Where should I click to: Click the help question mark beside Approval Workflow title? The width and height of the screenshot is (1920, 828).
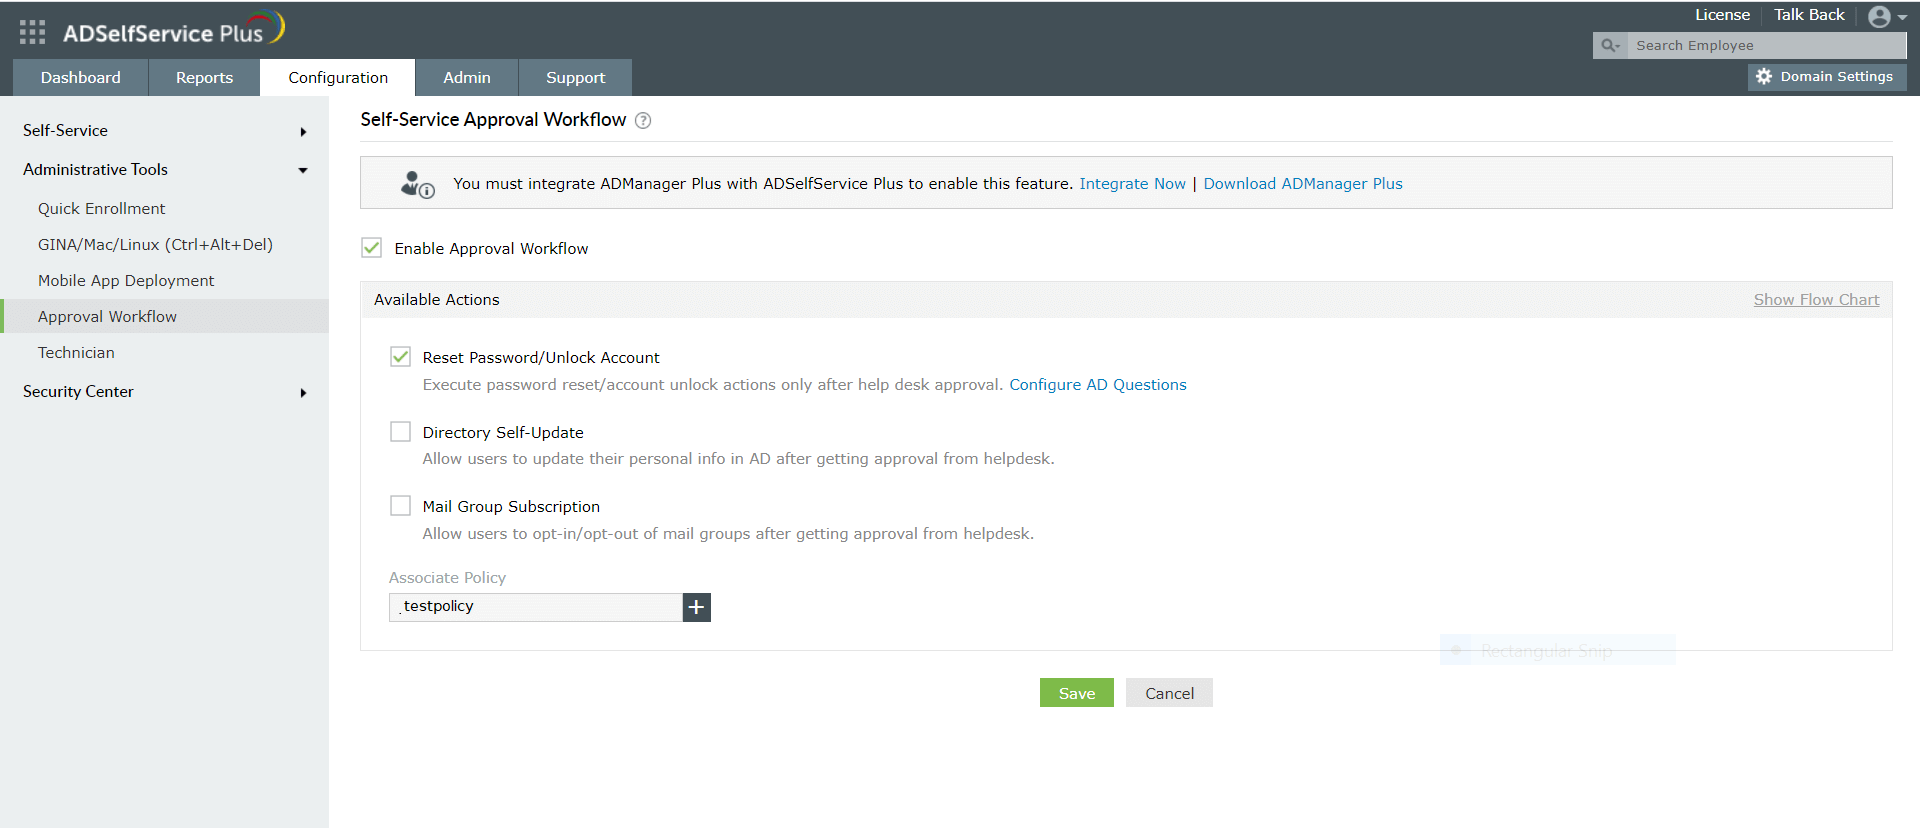pyautogui.click(x=643, y=121)
